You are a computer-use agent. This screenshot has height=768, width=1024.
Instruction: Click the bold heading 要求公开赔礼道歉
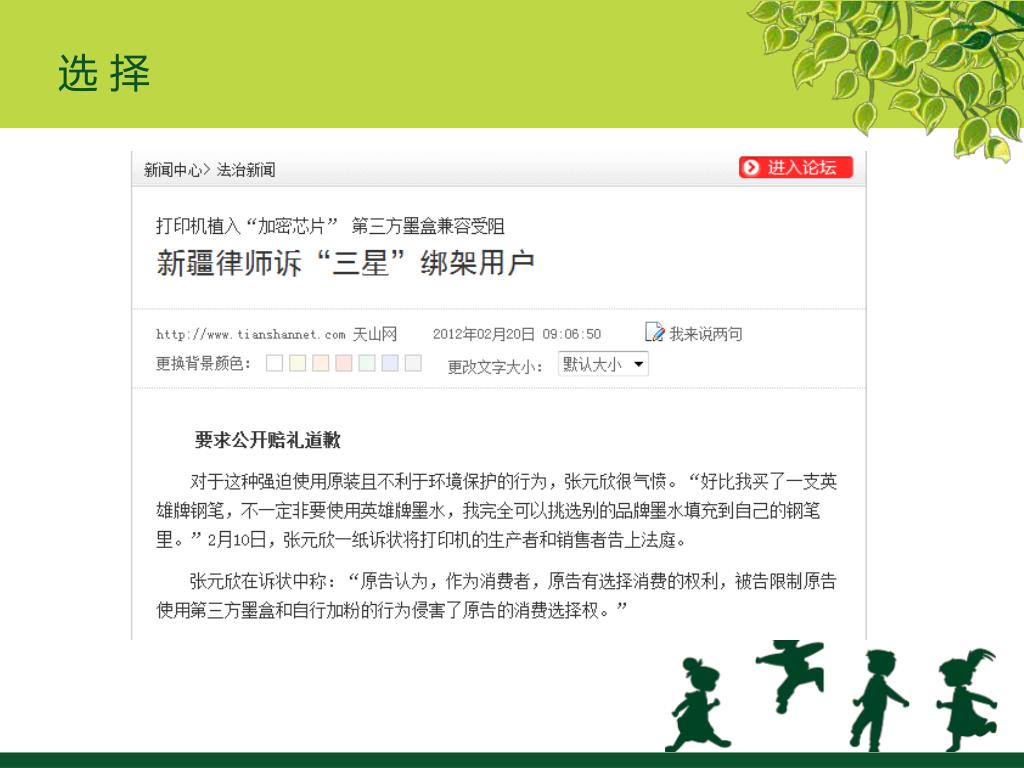(268, 440)
